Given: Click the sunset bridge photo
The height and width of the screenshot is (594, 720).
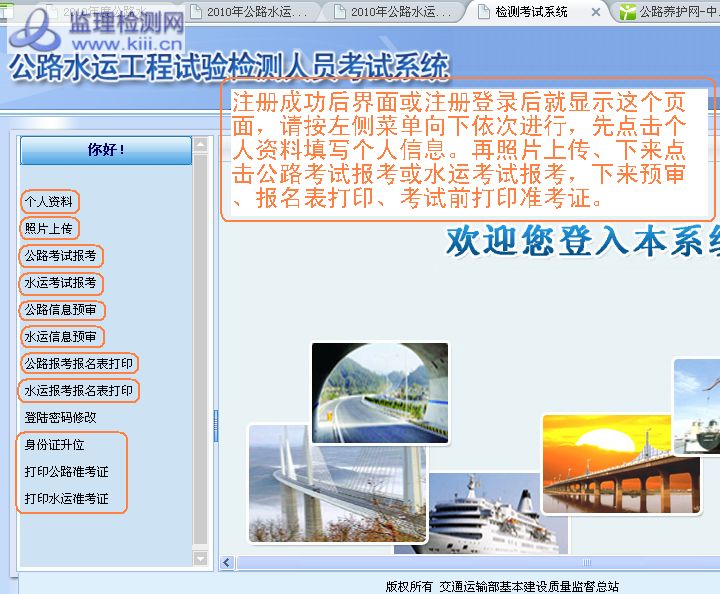Looking at the screenshot, I should [606, 465].
